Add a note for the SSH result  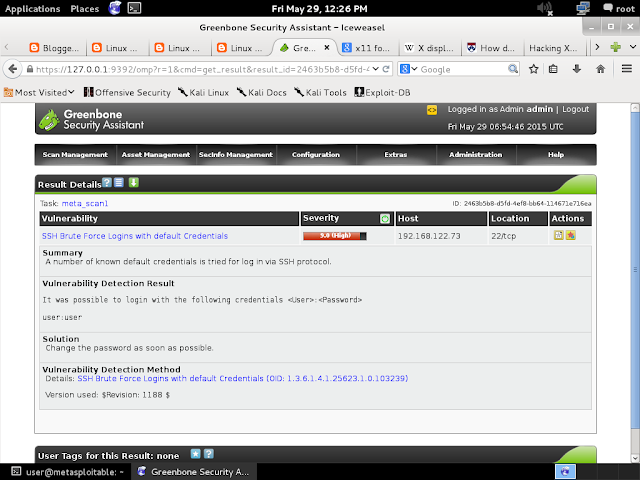click(x=558, y=235)
